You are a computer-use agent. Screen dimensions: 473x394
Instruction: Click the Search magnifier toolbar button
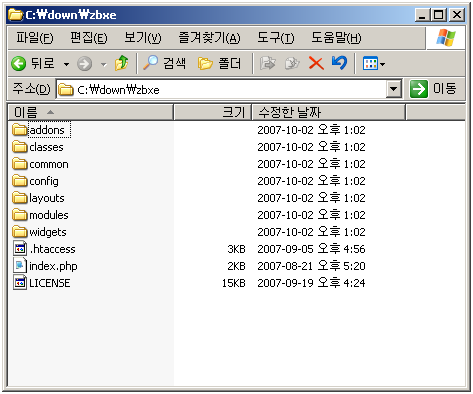(x=165, y=63)
